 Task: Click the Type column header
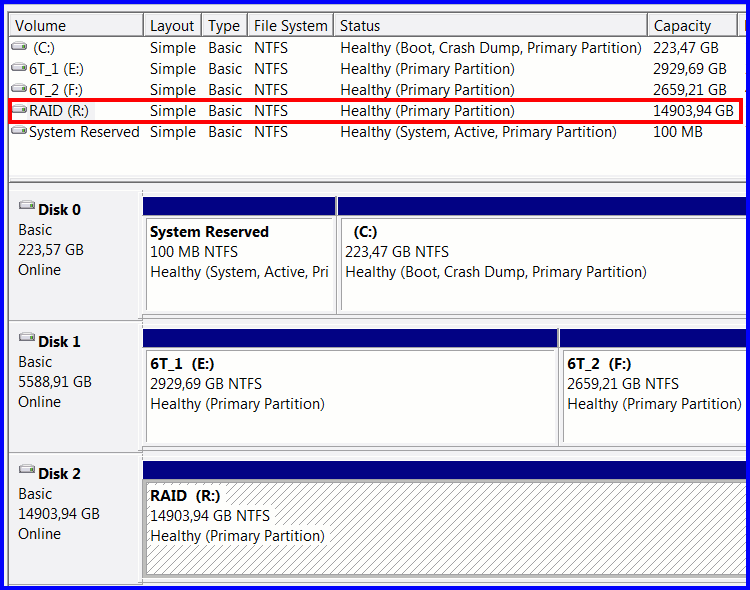[224, 25]
